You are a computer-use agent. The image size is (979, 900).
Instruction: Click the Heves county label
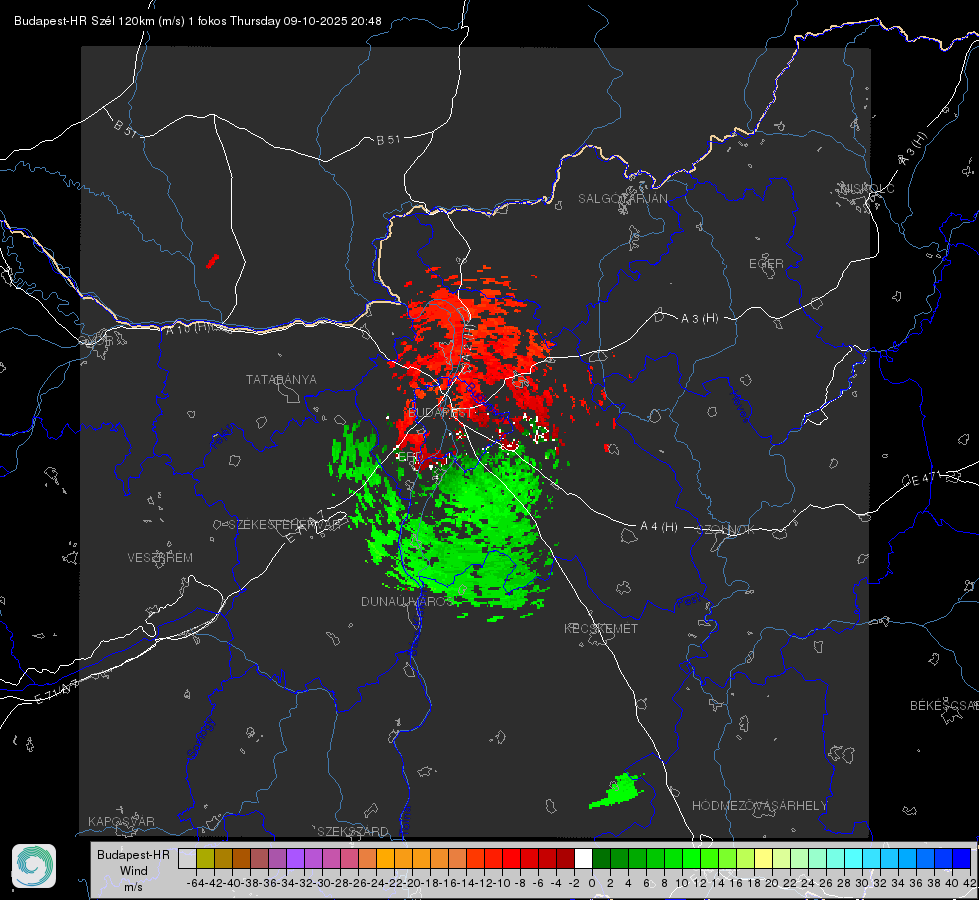click(740, 407)
